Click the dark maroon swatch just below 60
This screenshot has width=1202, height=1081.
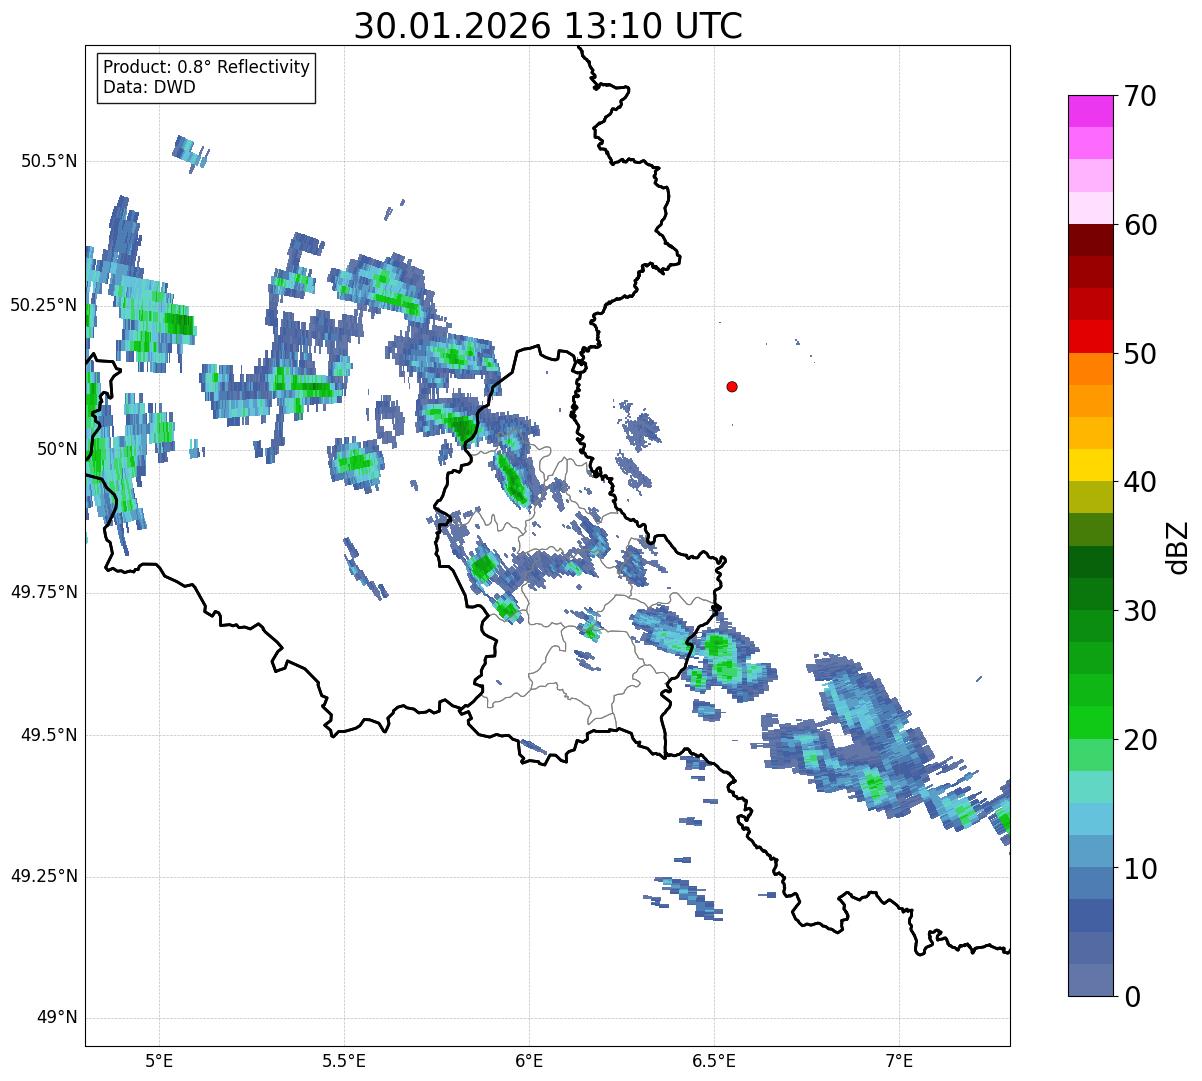point(1091,240)
